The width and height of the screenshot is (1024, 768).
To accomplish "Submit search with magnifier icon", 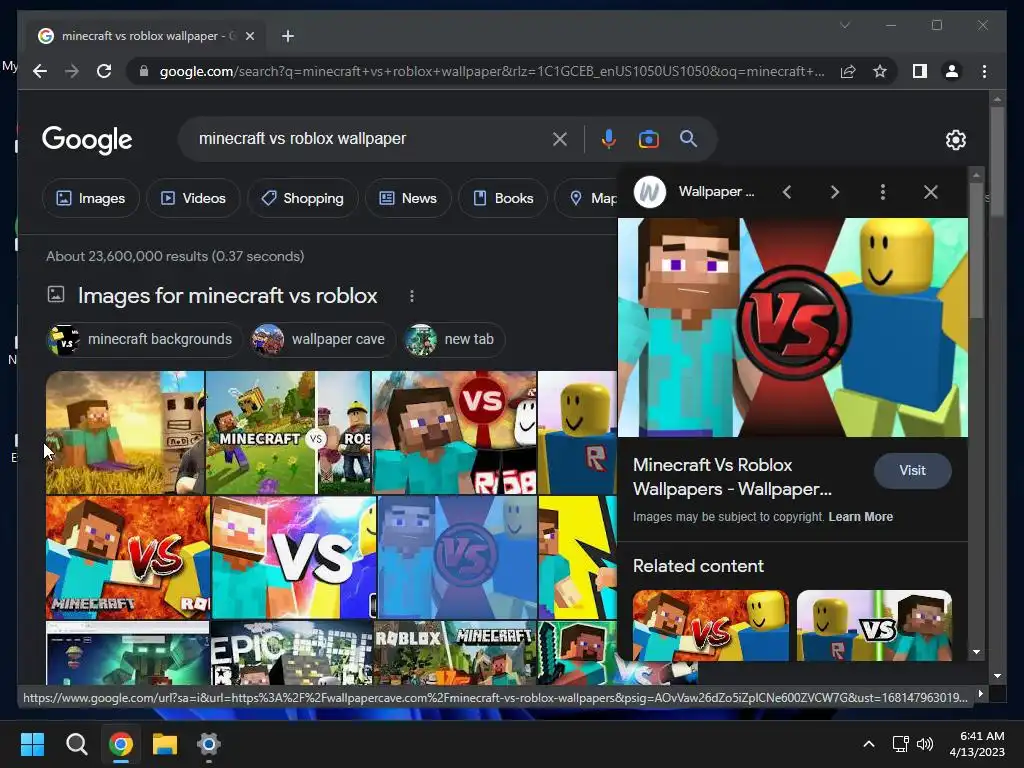I will 688,138.
